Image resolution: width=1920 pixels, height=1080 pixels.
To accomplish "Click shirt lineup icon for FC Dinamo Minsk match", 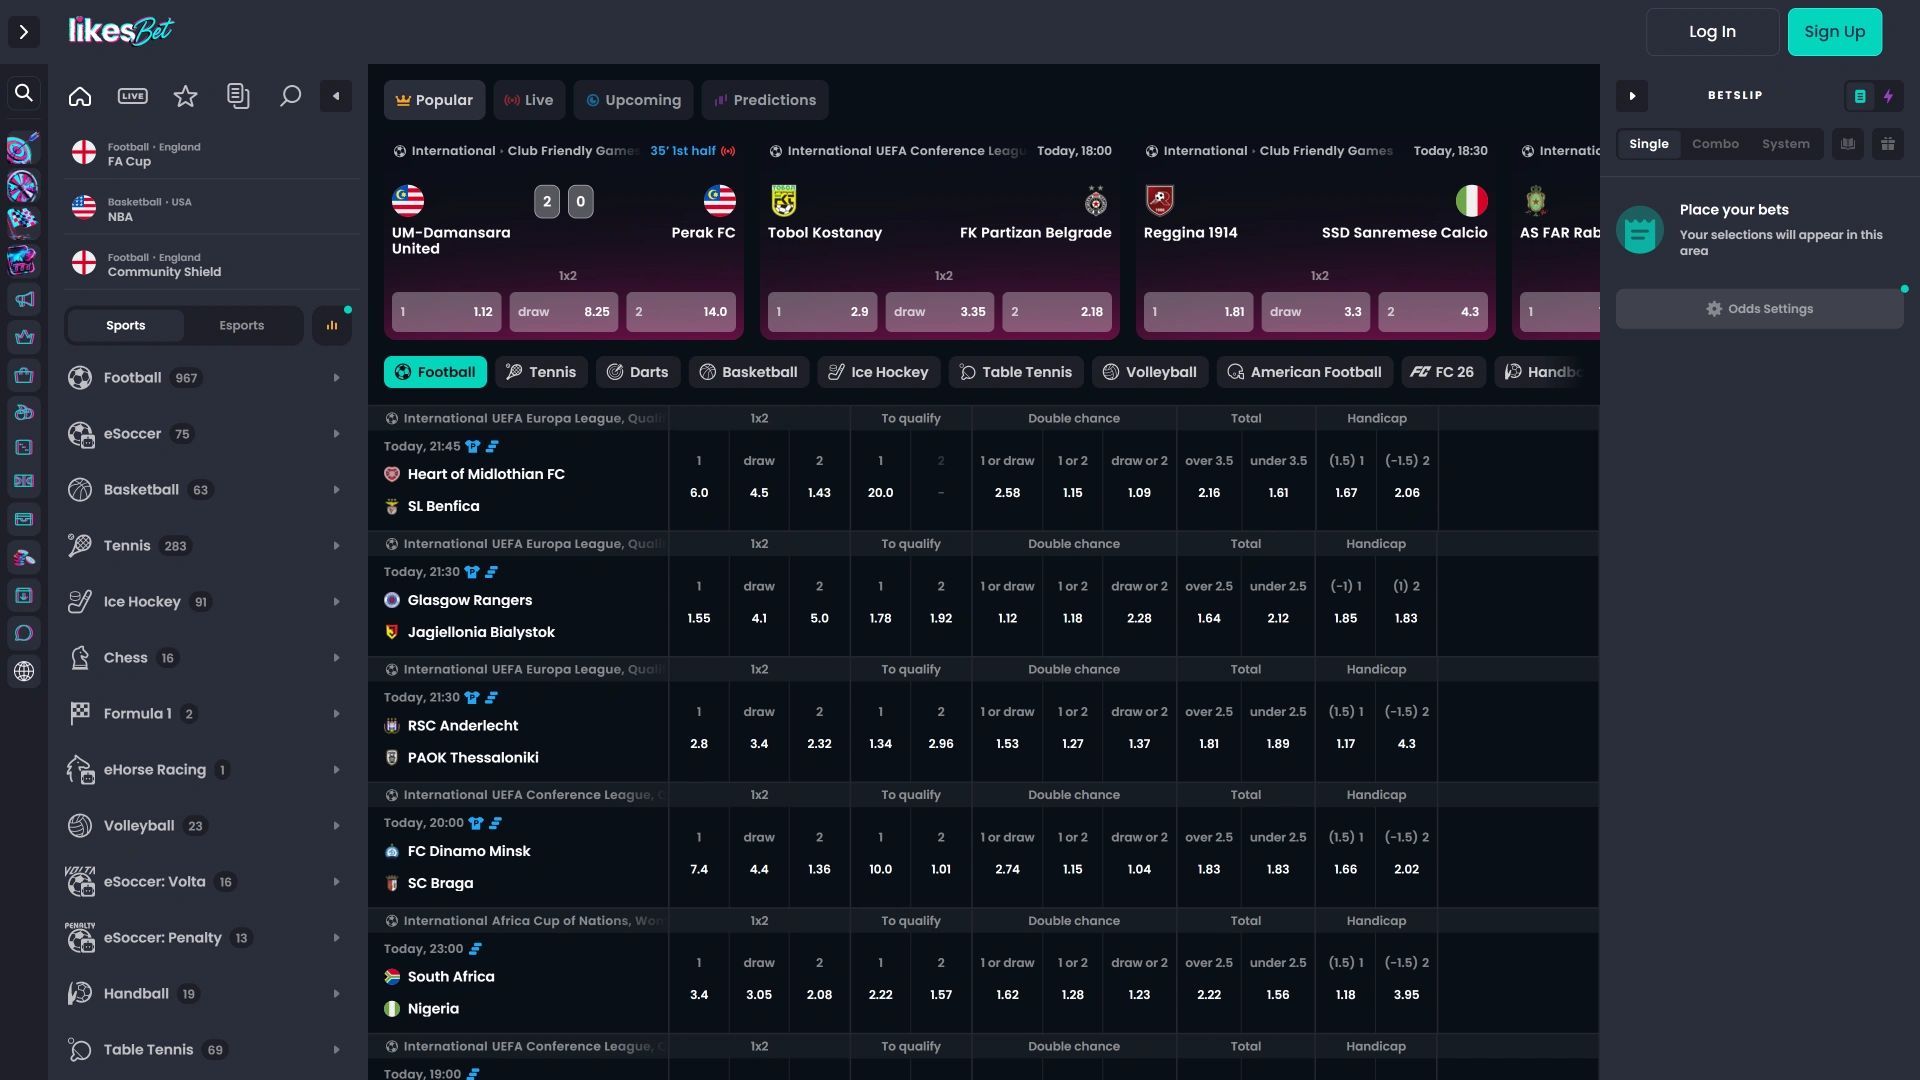I will pos(476,823).
